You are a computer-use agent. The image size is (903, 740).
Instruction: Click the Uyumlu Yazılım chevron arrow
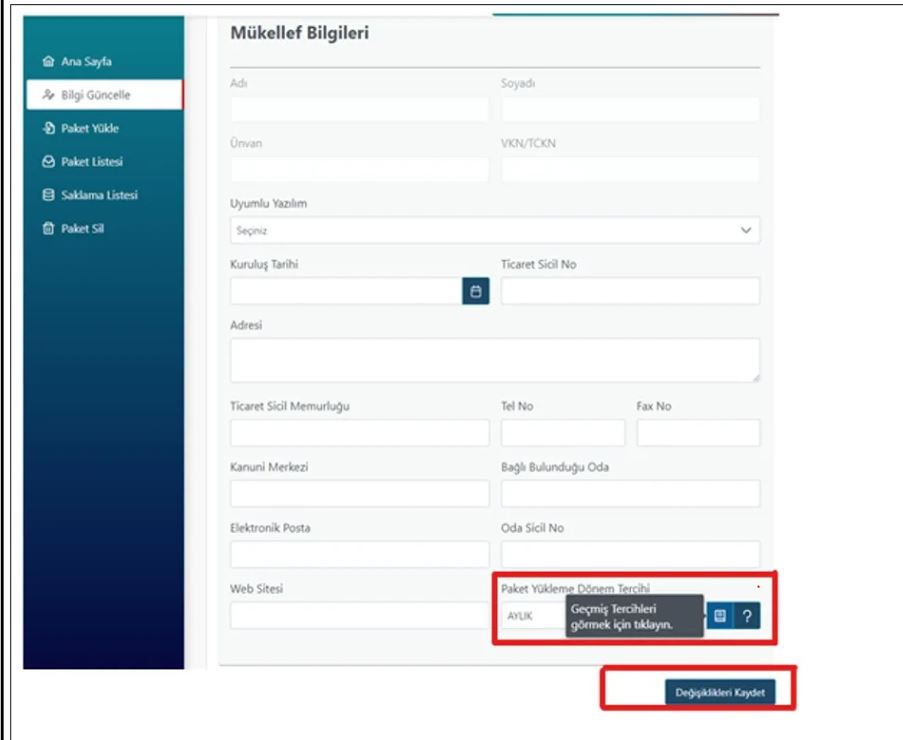[x=745, y=230]
